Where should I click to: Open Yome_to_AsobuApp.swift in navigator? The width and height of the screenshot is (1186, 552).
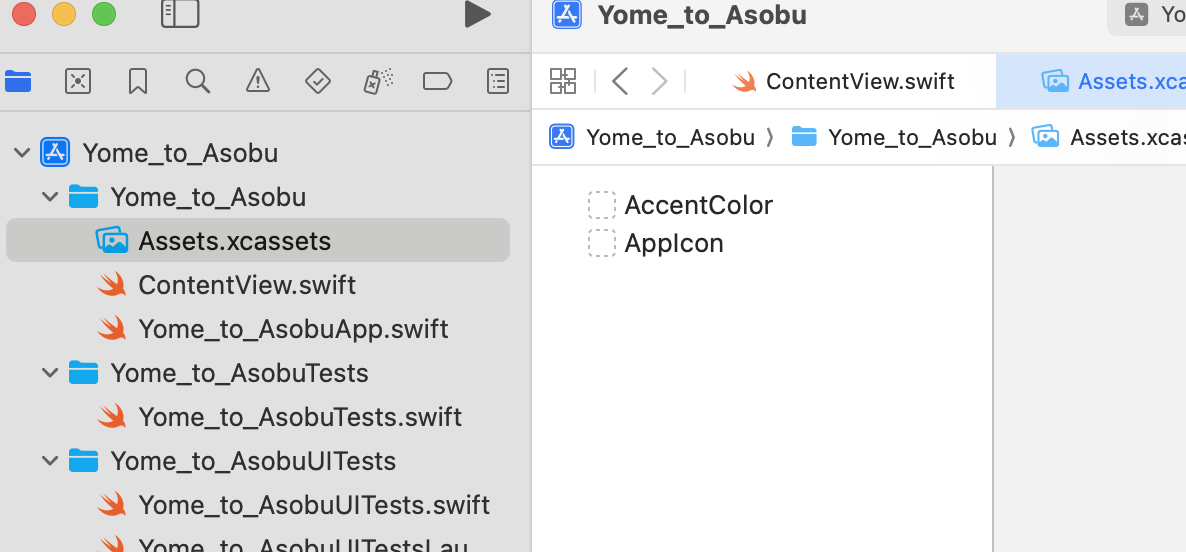click(x=293, y=329)
